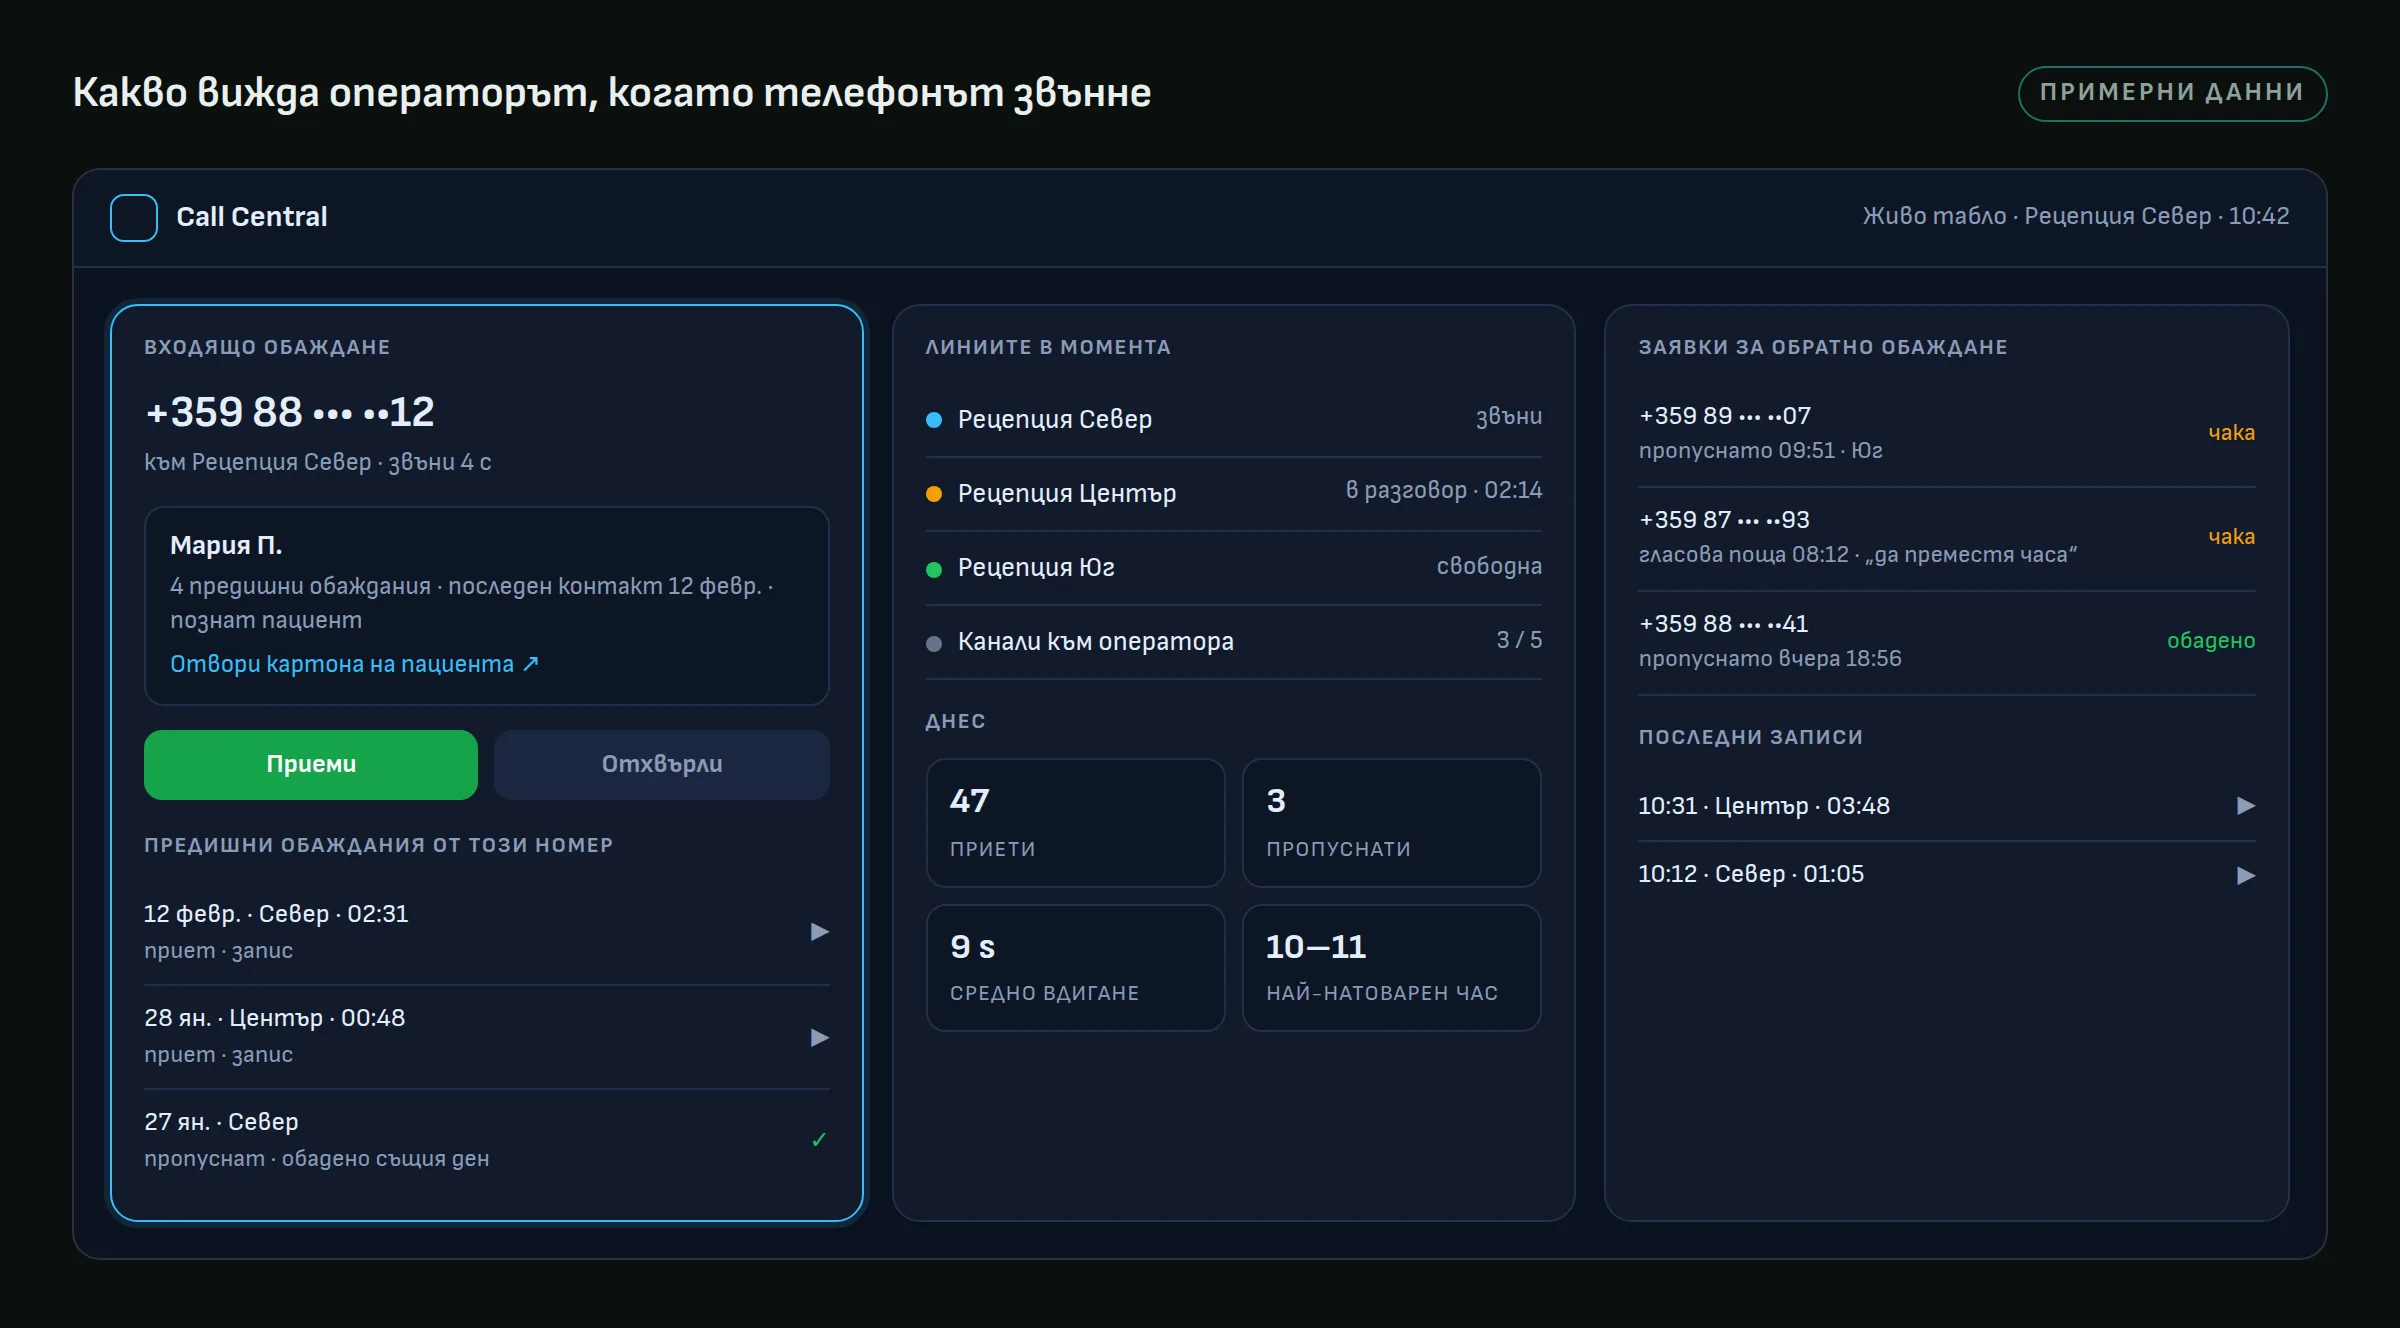2400x1328 pixels.
Task: Open Отвори картона на пациента link
Action: pos(355,664)
